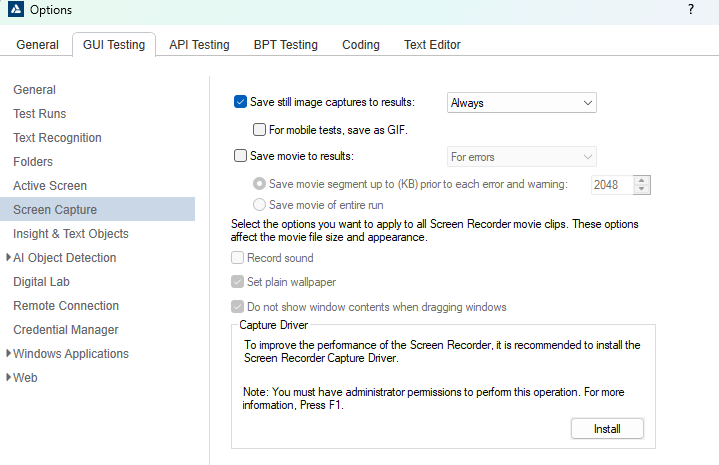The height and width of the screenshot is (465, 719).
Task: Toggle the Set plain wallpaper checkbox
Action: click(x=237, y=282)
